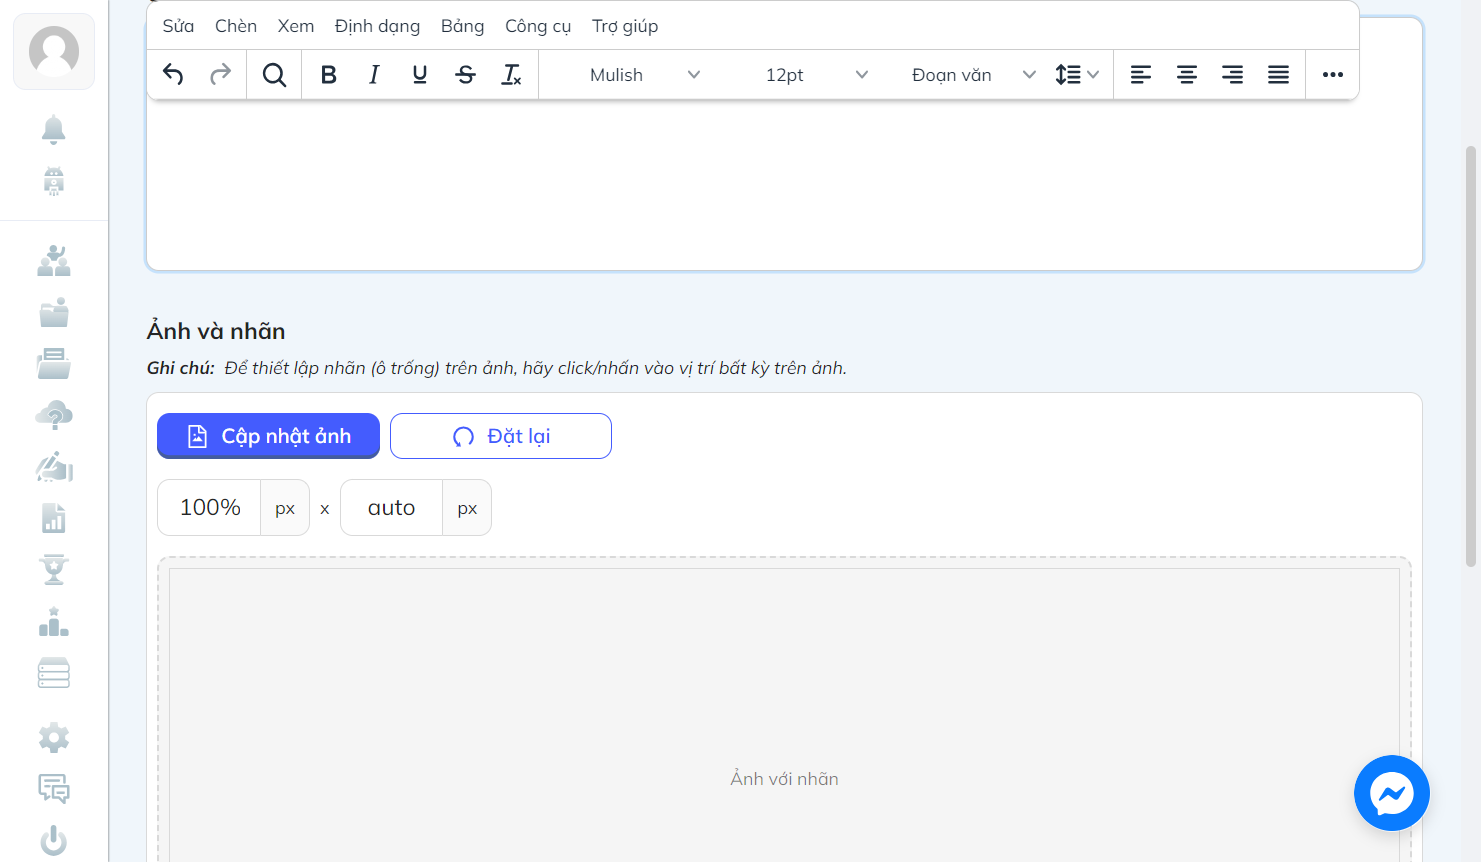
Task: Click the Cập nhật ảnh button
Action: pos(268,436)
